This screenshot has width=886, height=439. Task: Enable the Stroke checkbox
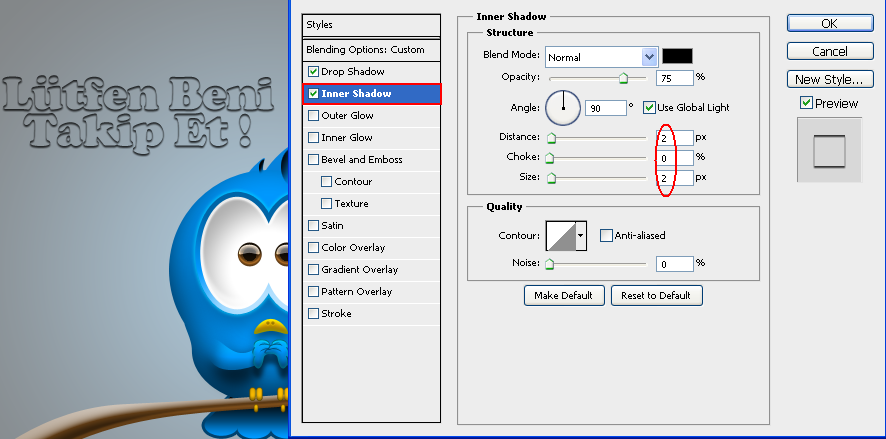pyautogui.click(x=313, y=314)
